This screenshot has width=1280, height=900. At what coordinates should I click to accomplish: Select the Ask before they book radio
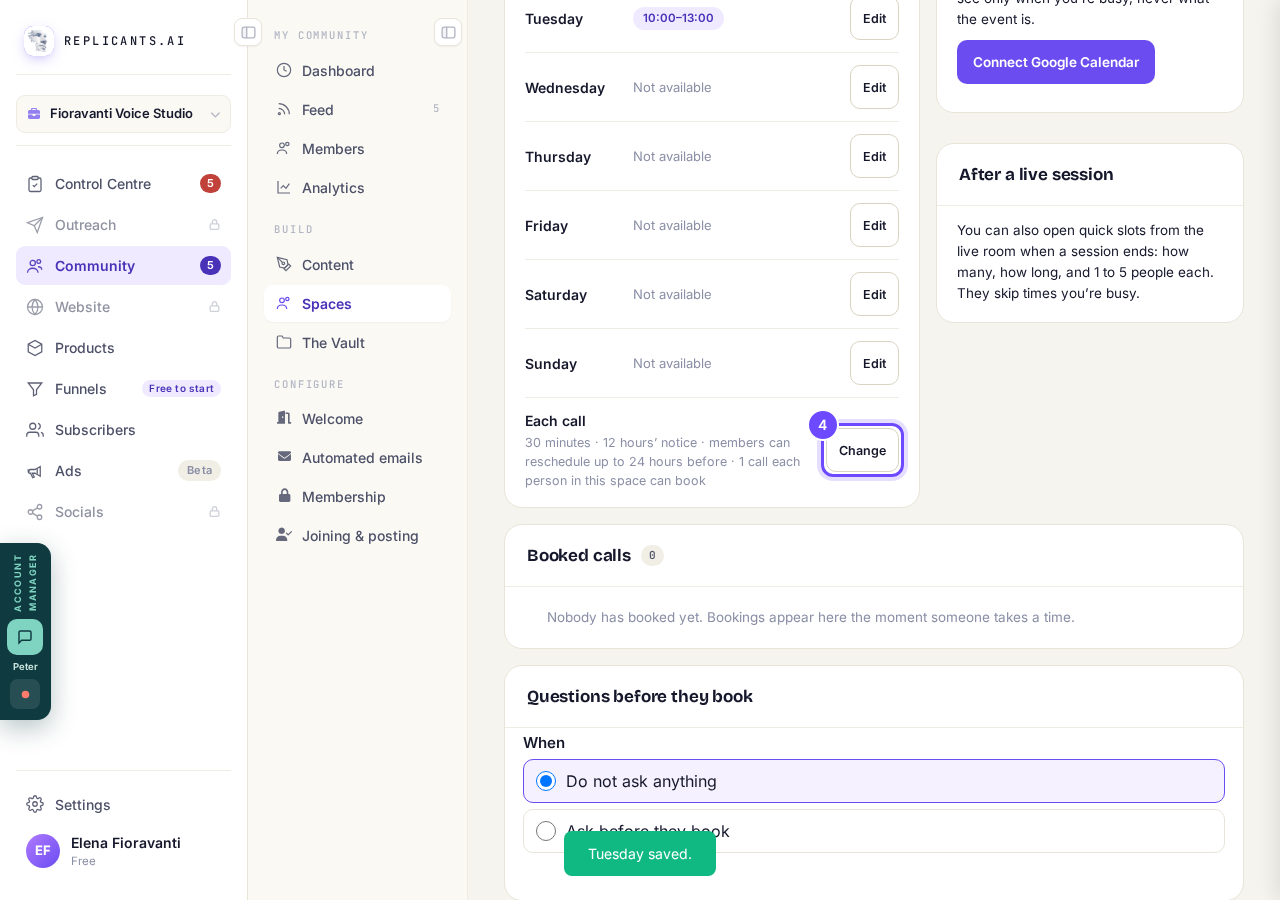(546, 831)
